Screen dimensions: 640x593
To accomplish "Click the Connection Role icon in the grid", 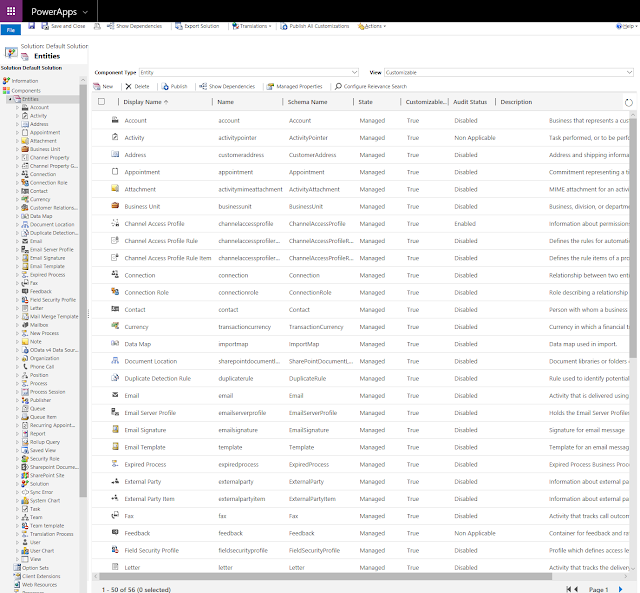I will tap(115, 292).
